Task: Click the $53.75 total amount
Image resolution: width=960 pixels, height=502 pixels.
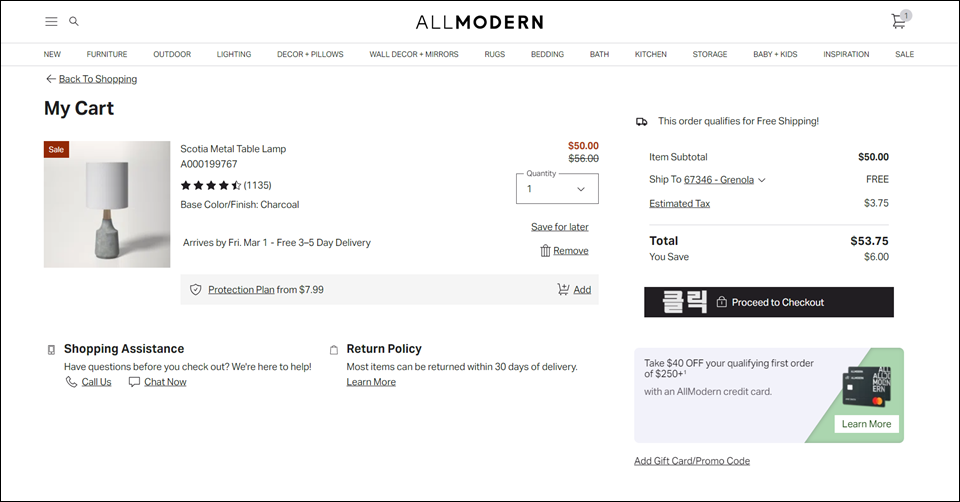Action: [869, 241]
